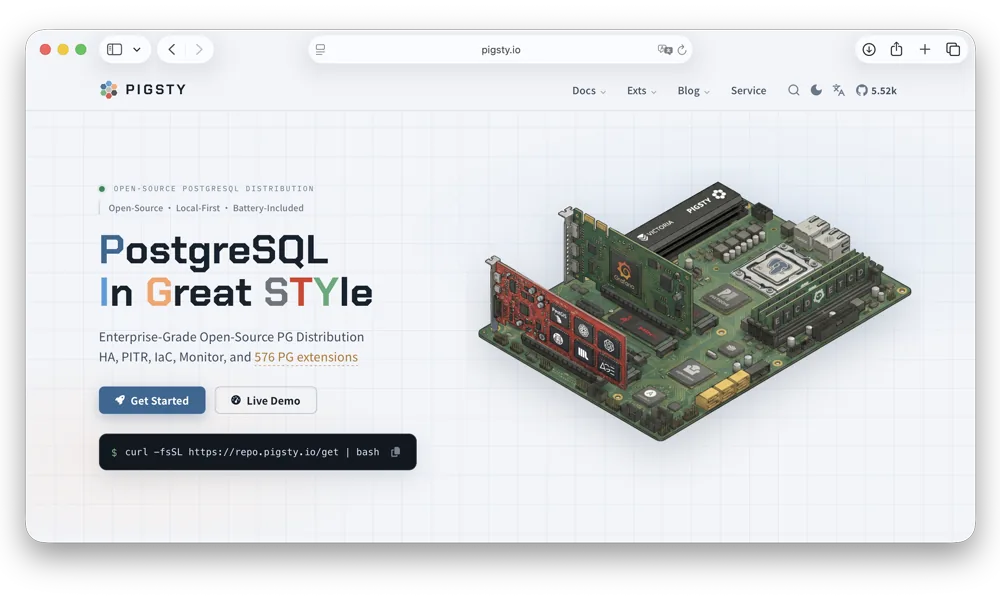Click 'OPEN-SOURCE POSTGRESQL DISTRIBUTION' label
The width and height of the screenshot is (1000, 600).
214,189
